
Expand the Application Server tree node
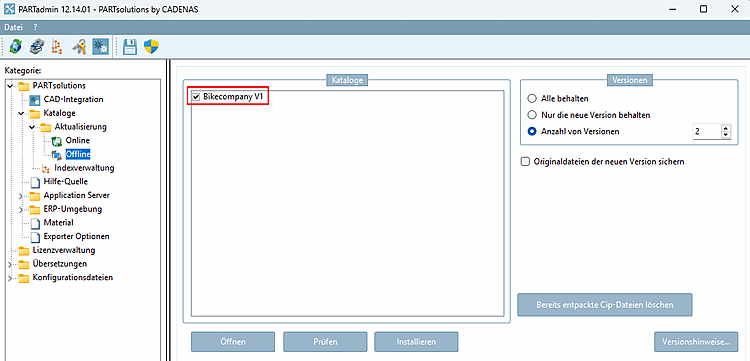point(21,196)
